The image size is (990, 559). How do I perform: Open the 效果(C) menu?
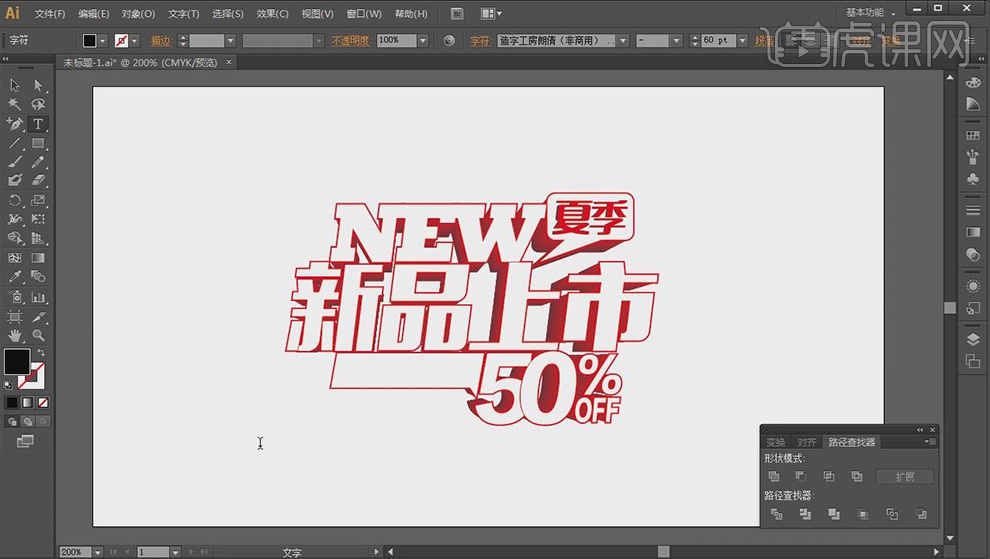tap(272, 14)
